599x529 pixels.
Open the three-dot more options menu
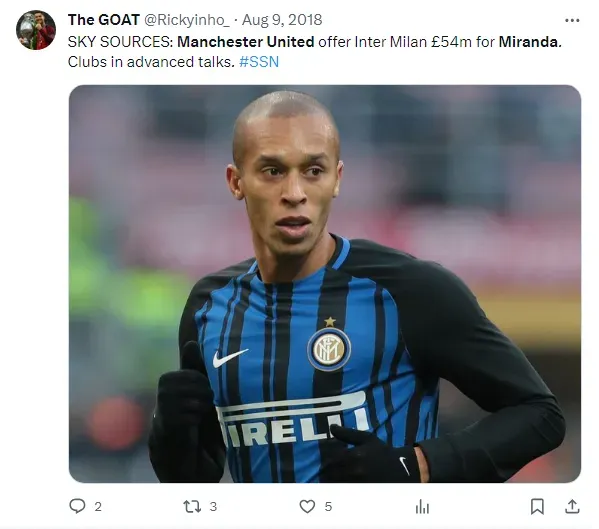click(572, 20)
